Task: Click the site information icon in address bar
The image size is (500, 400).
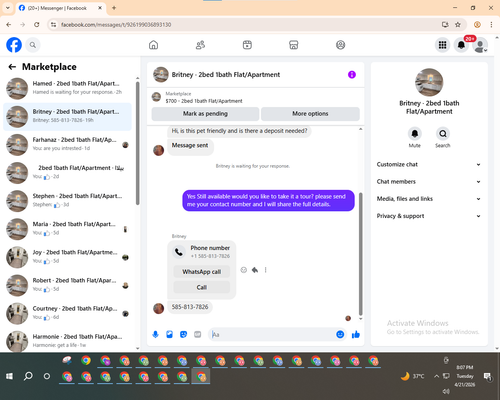Action: 53,25
